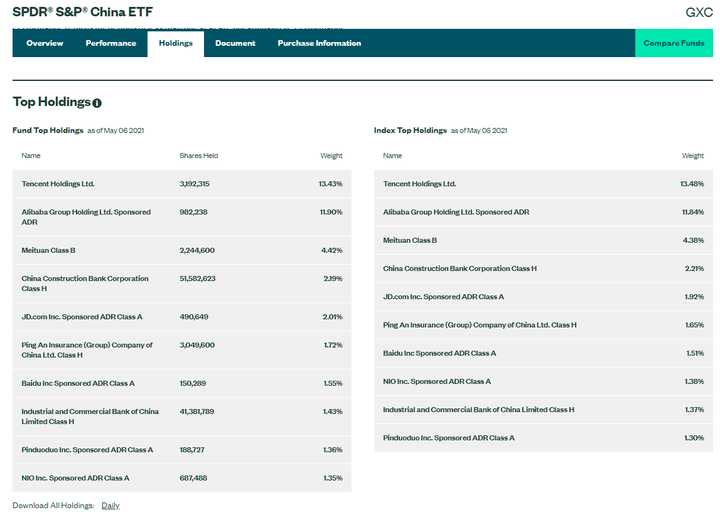The image size is (720, 515).
Task: Select Baidu Inc in Fund holdings
Action: pos(78,383)
